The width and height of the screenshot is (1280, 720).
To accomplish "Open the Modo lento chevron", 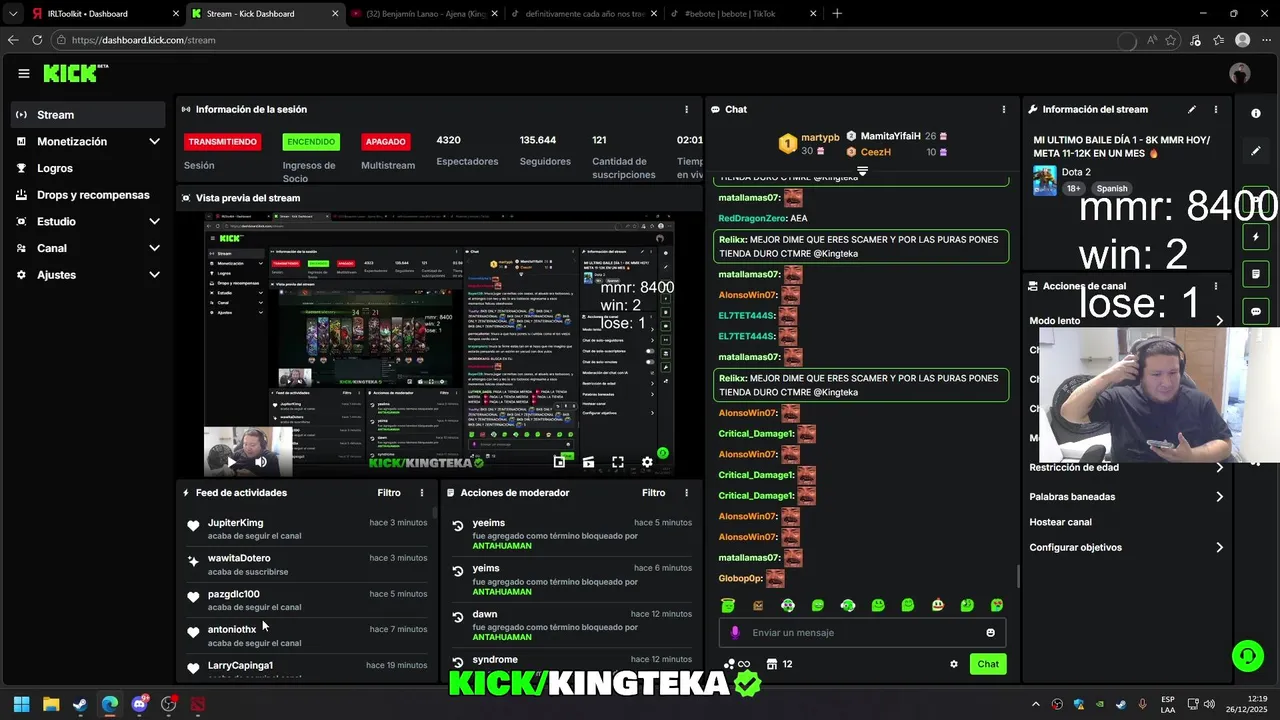I will [x=1219, y=321].
